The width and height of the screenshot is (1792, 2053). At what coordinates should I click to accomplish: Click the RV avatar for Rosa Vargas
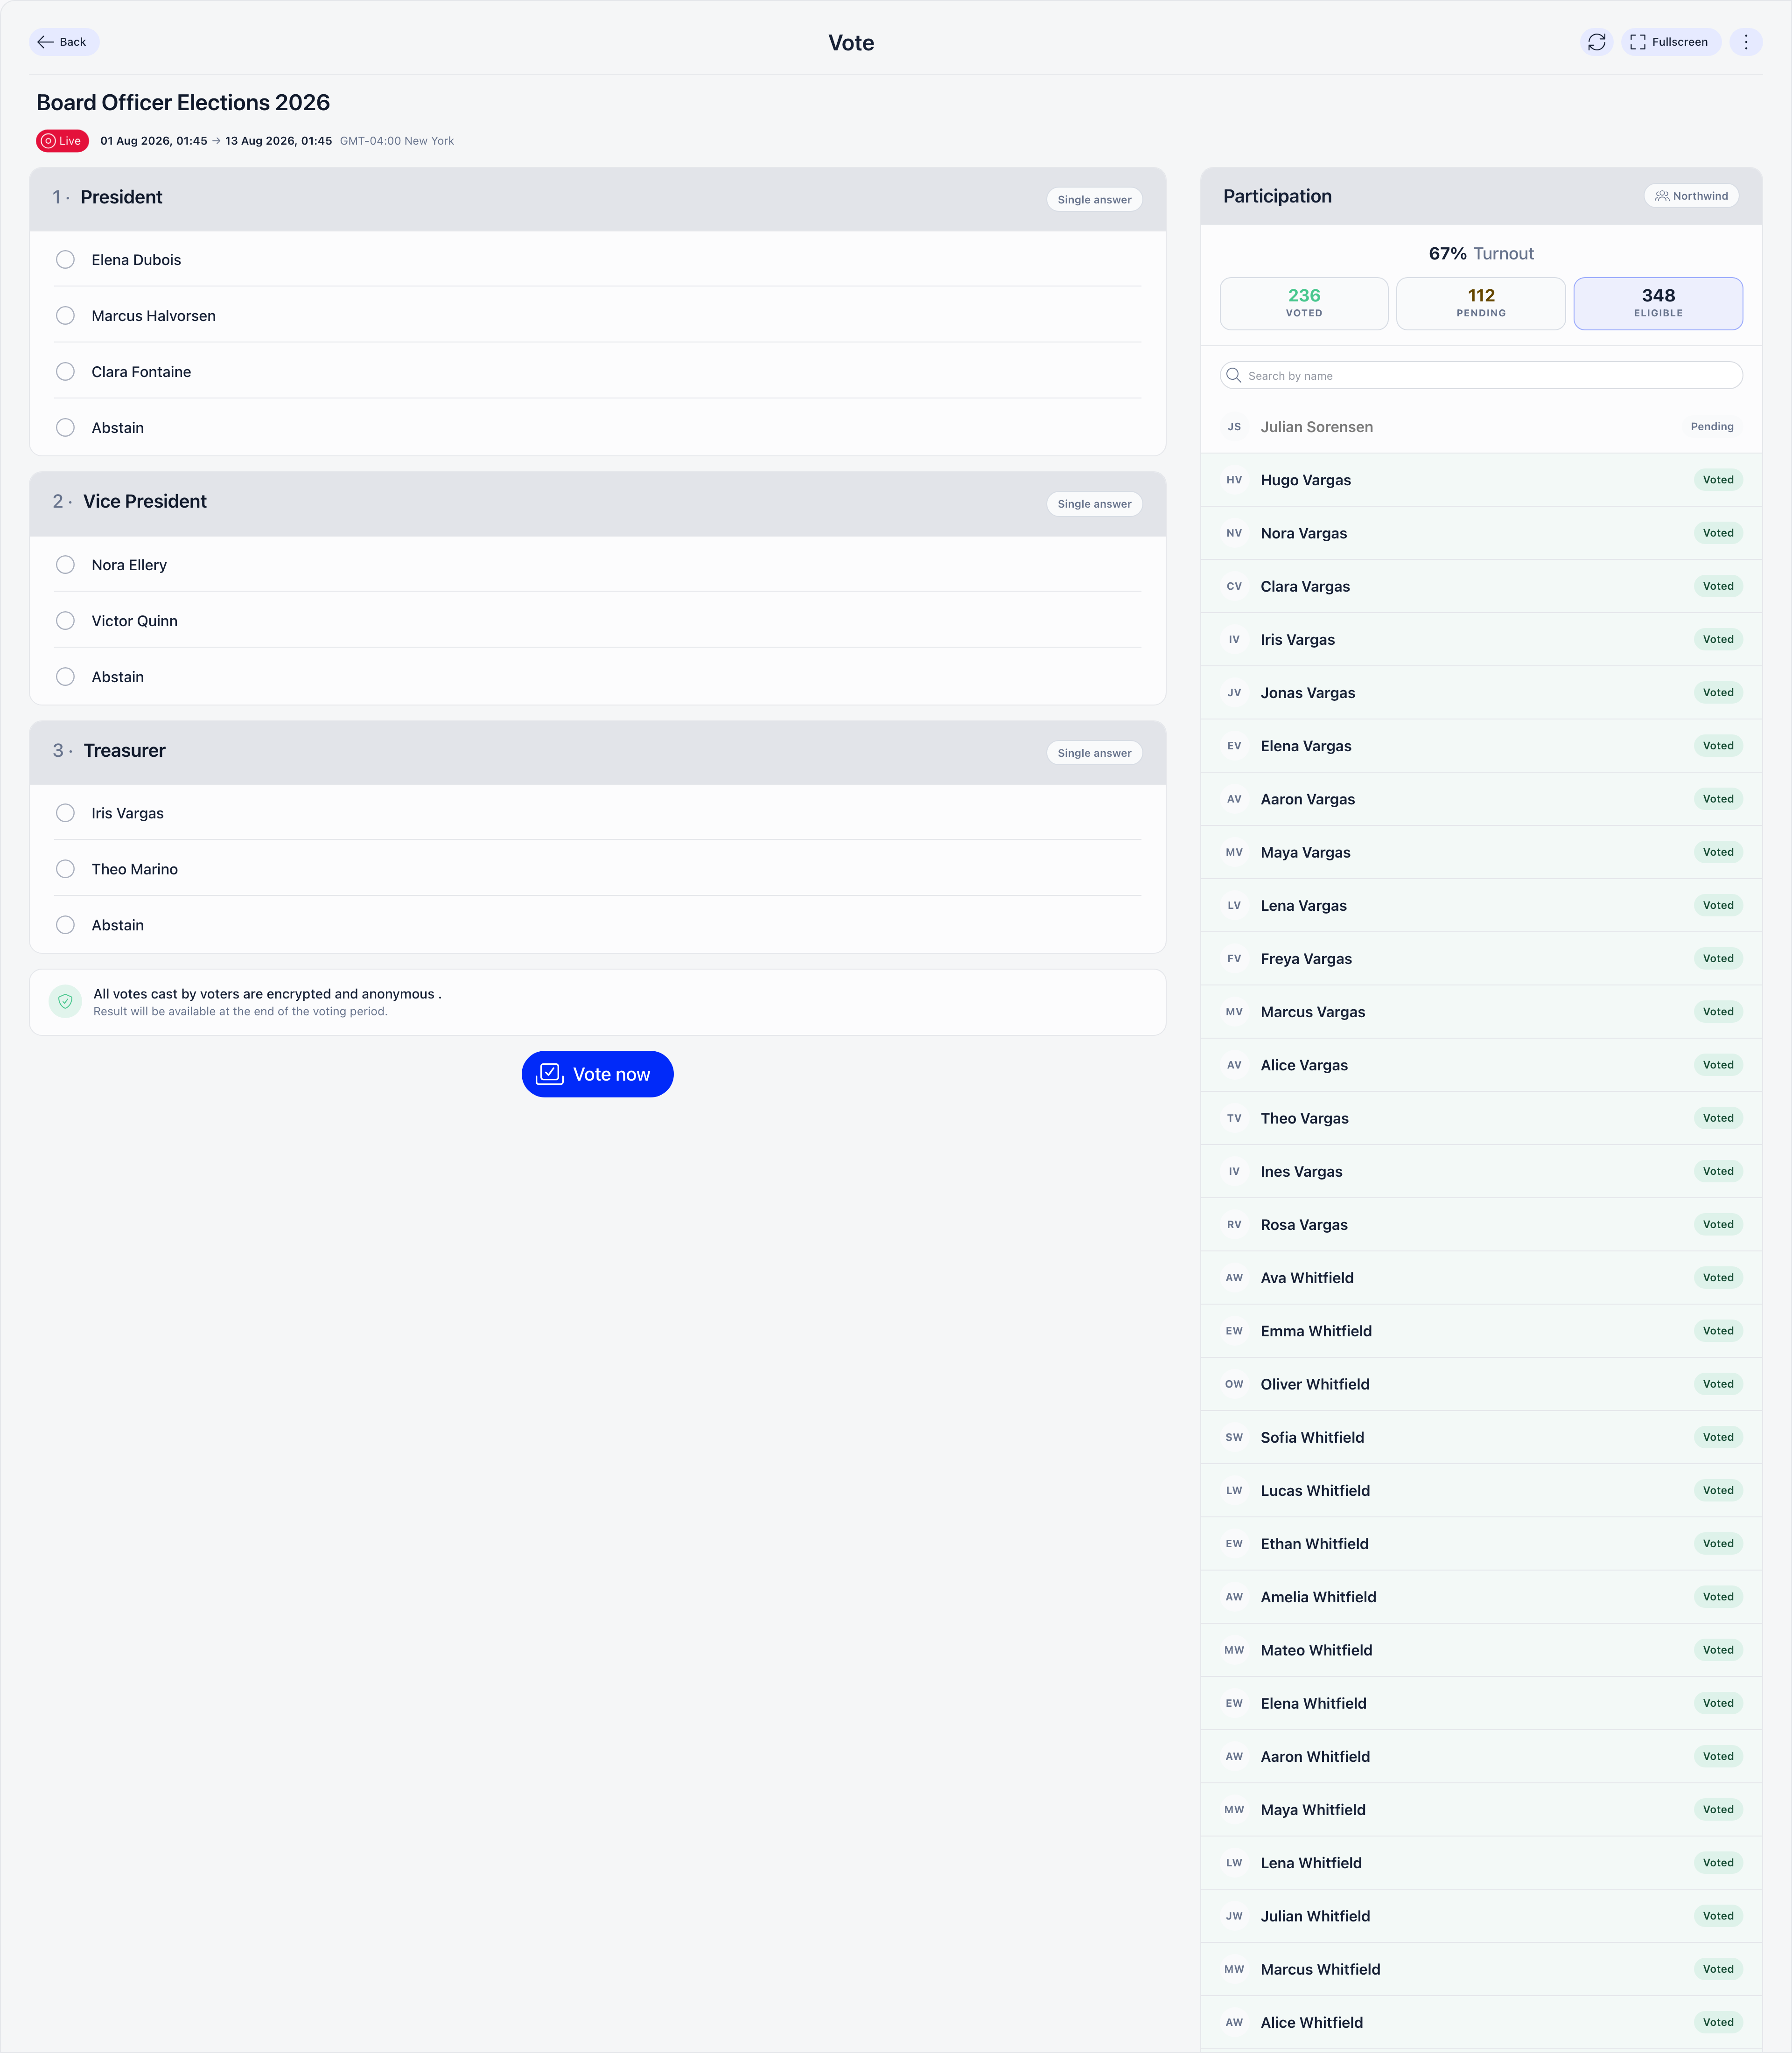tap(1234, 1224)
